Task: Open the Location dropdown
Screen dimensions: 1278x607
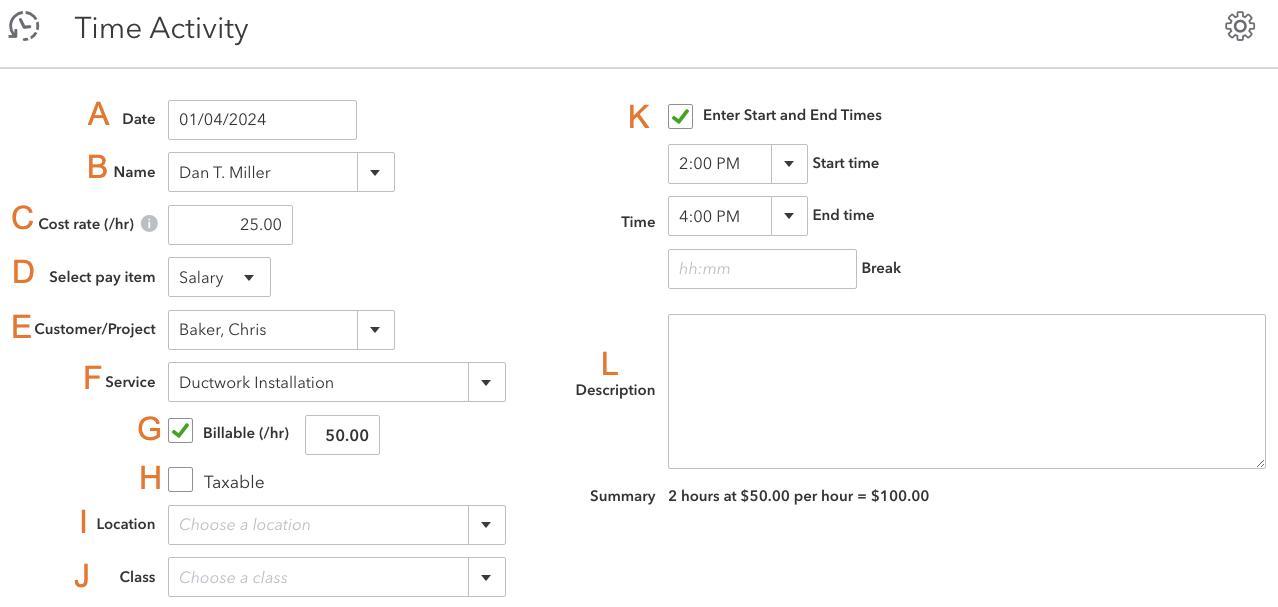Action: click(x=487, y=524)
